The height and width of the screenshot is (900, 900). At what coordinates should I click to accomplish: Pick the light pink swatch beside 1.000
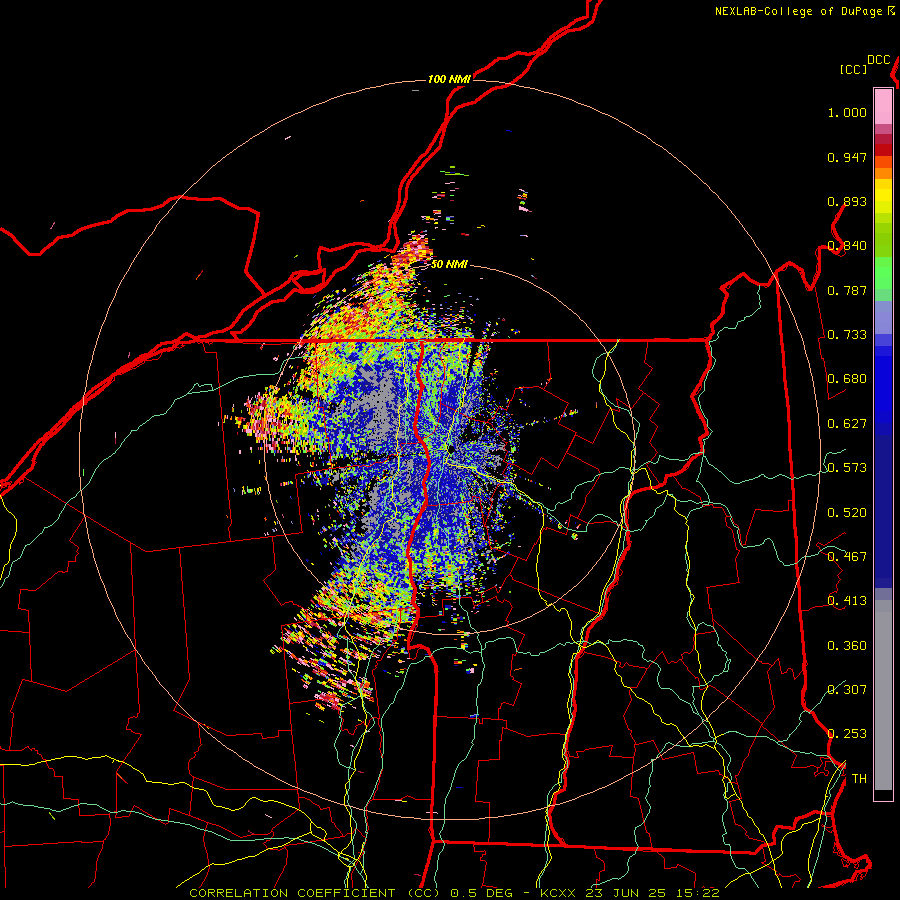[883, 107]
